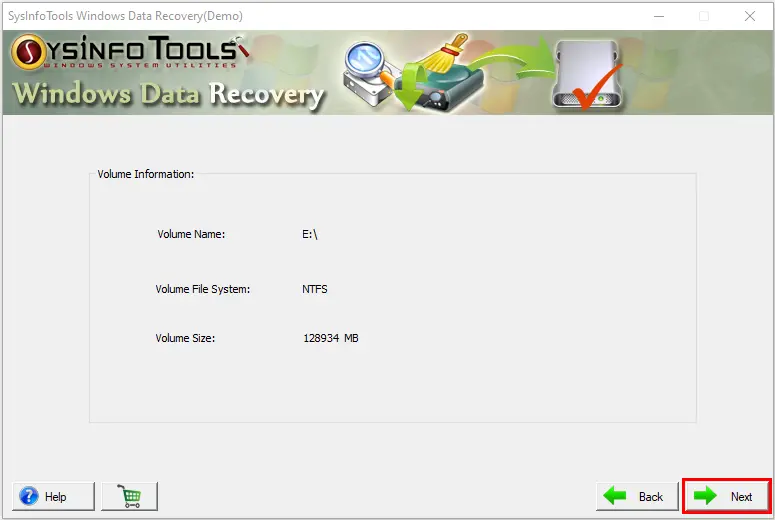Screen dimensions: 775x520
Task: Select the NTFS file system value
Action: tap(314, 289)
